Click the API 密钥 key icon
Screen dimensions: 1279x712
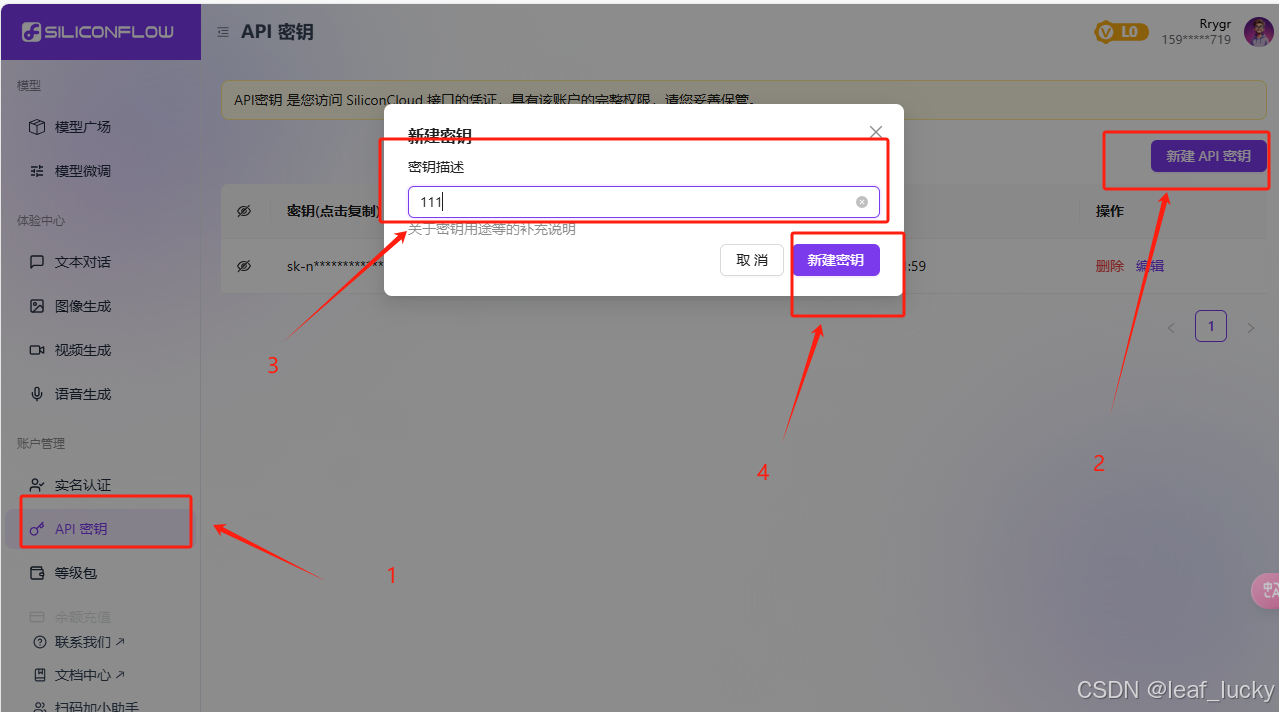37,529
